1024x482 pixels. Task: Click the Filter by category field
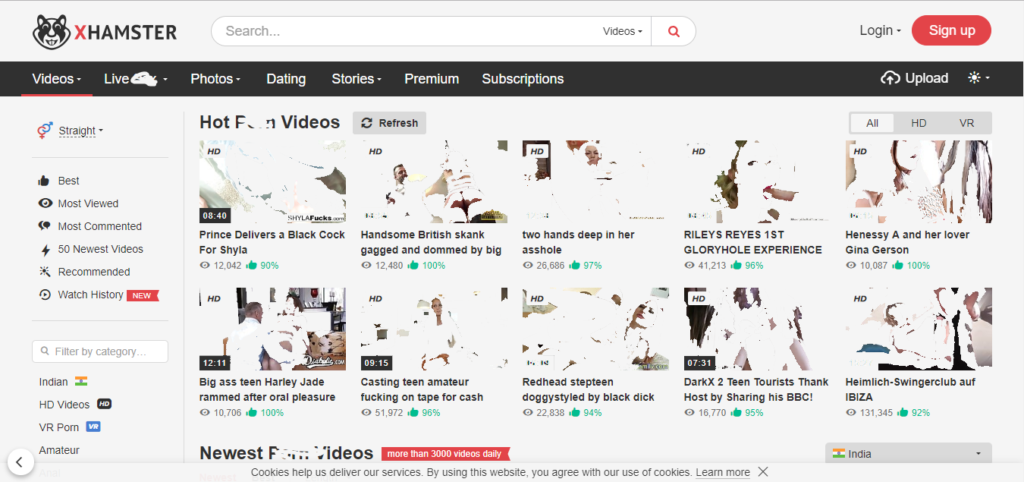100,351
